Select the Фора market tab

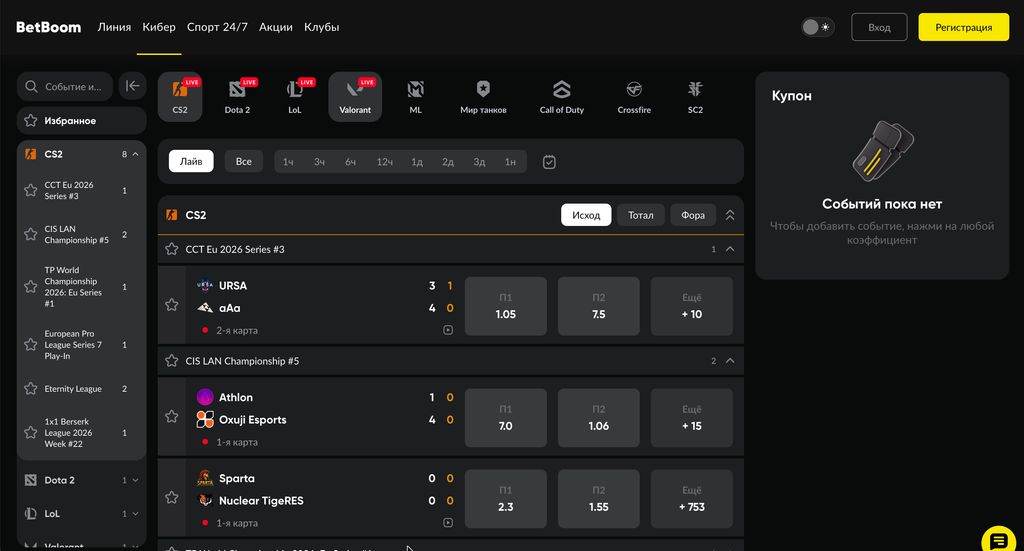click(x=693, y=215)
